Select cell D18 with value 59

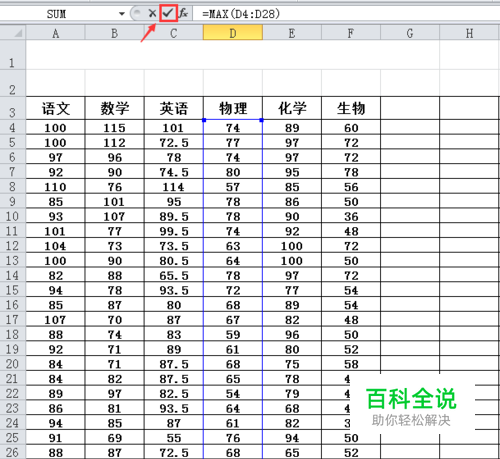pos(233,334)
